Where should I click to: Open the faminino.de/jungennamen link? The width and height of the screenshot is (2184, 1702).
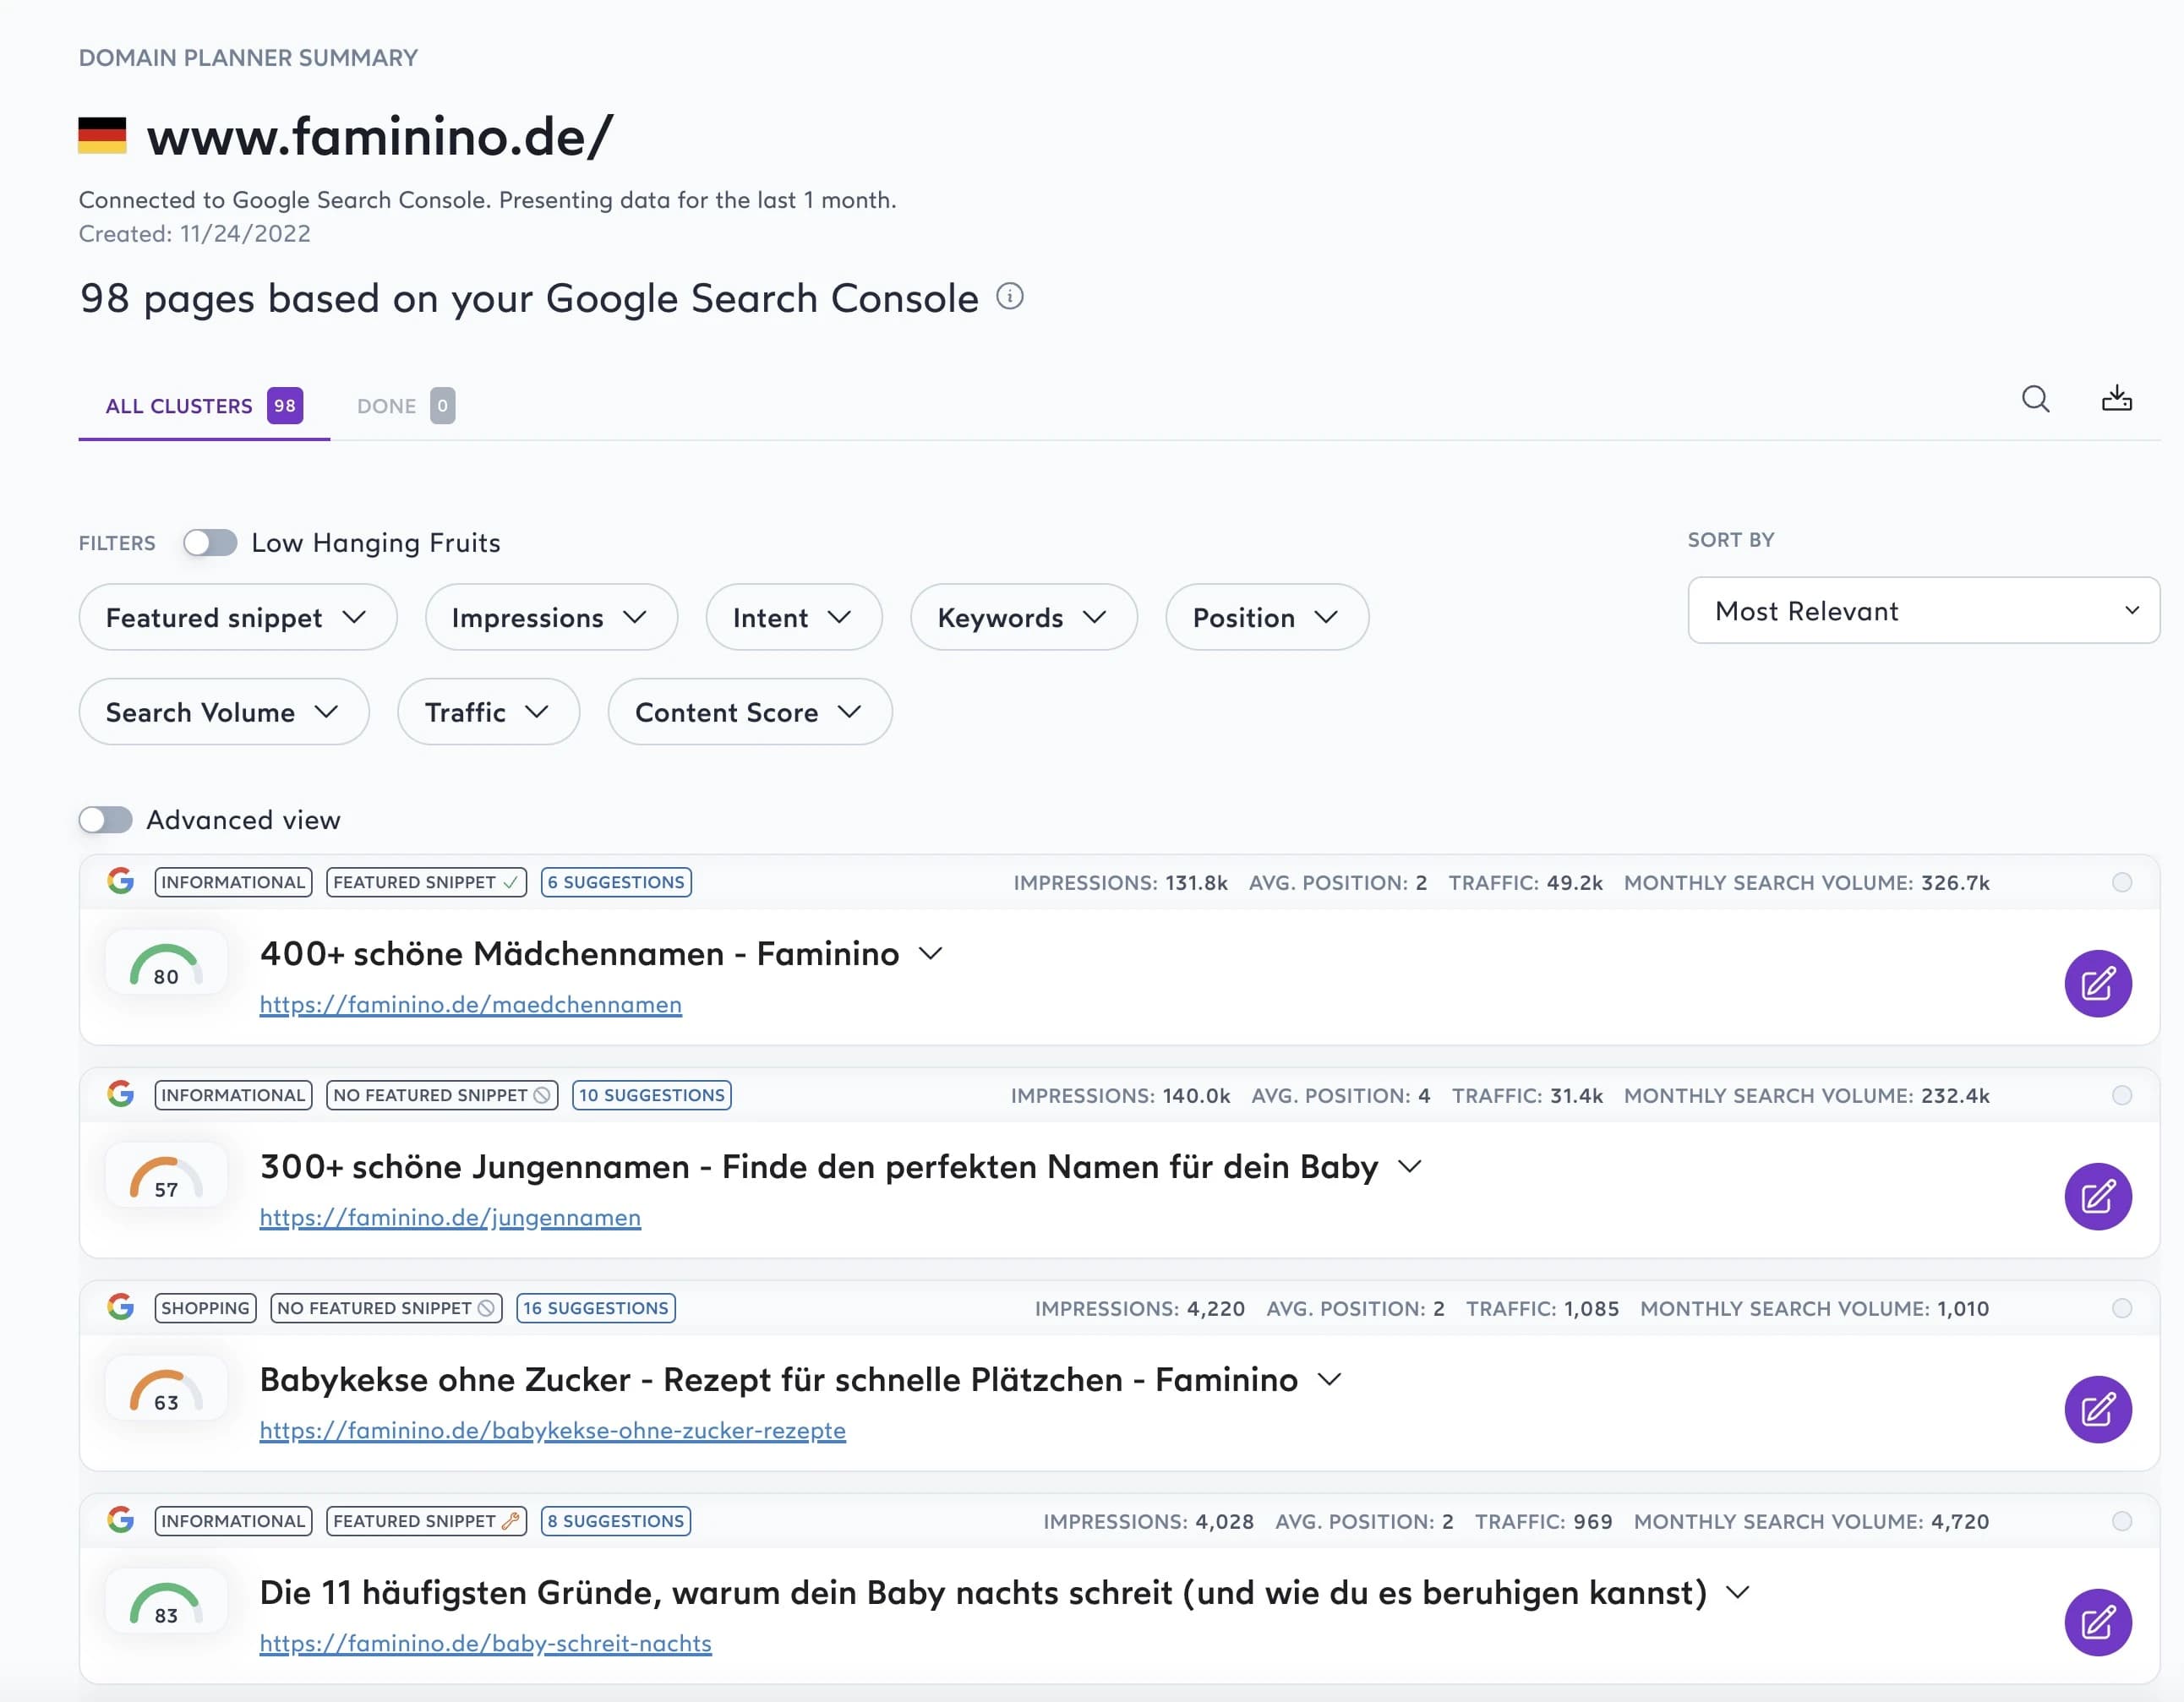pos(450,1217)
